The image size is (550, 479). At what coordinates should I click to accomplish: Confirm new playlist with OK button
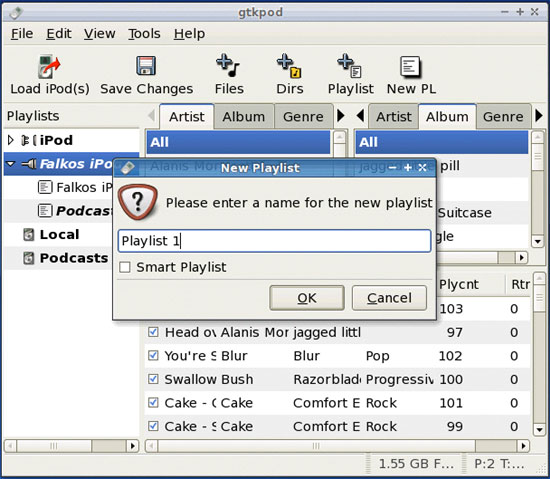point(307,298)
